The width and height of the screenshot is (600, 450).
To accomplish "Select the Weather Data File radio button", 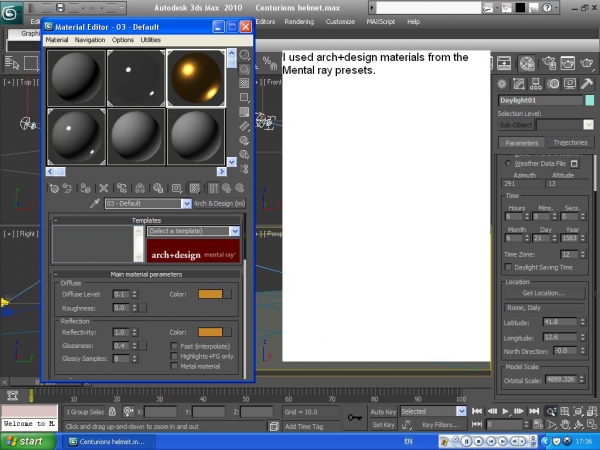I will click(508, 163).
